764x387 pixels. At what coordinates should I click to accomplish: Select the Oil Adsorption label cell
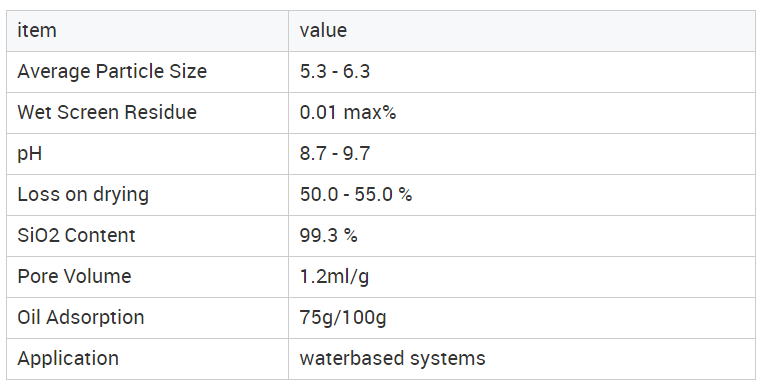click(x=147, y=318)
